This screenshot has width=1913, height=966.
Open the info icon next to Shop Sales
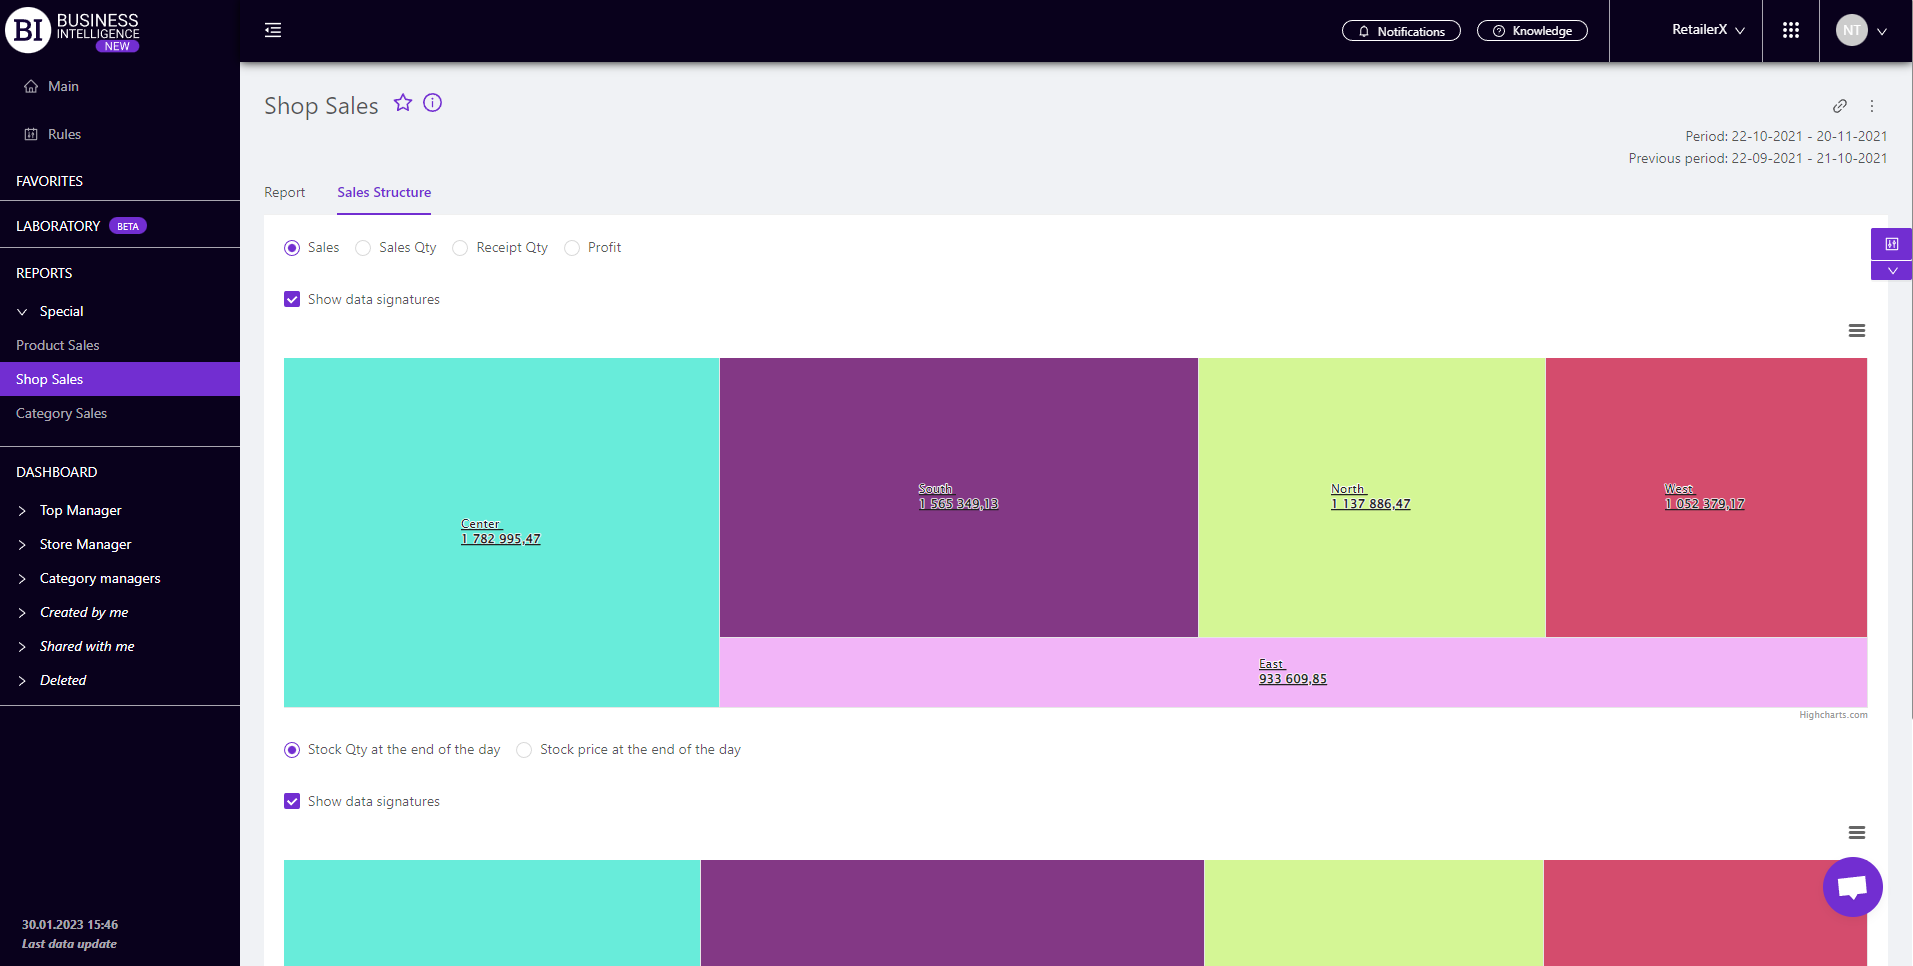click(x=433, y=103)
